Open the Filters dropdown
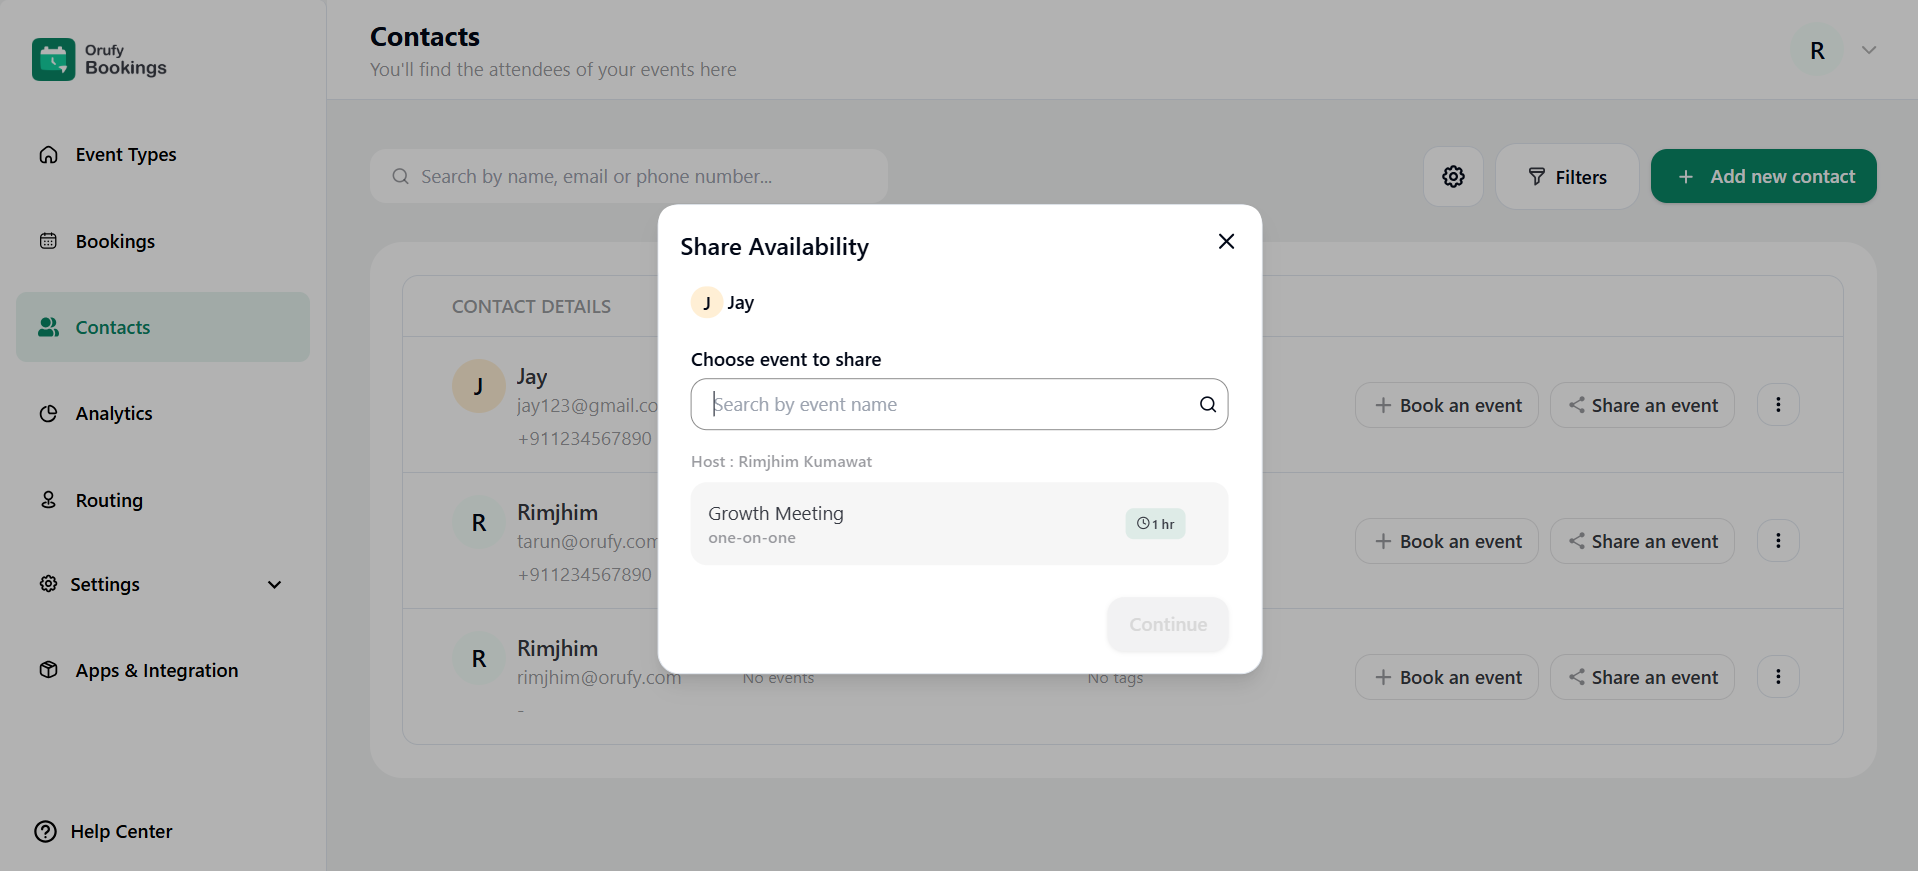 coord(1566,177)
